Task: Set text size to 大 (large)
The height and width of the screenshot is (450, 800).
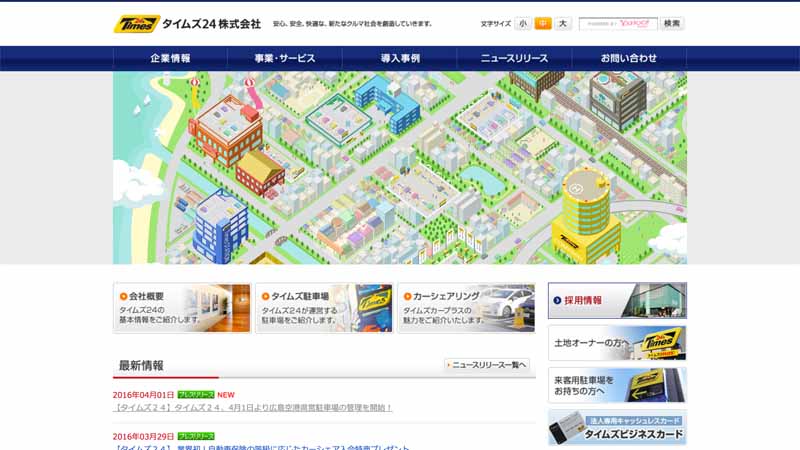Action: pos(563,23)
